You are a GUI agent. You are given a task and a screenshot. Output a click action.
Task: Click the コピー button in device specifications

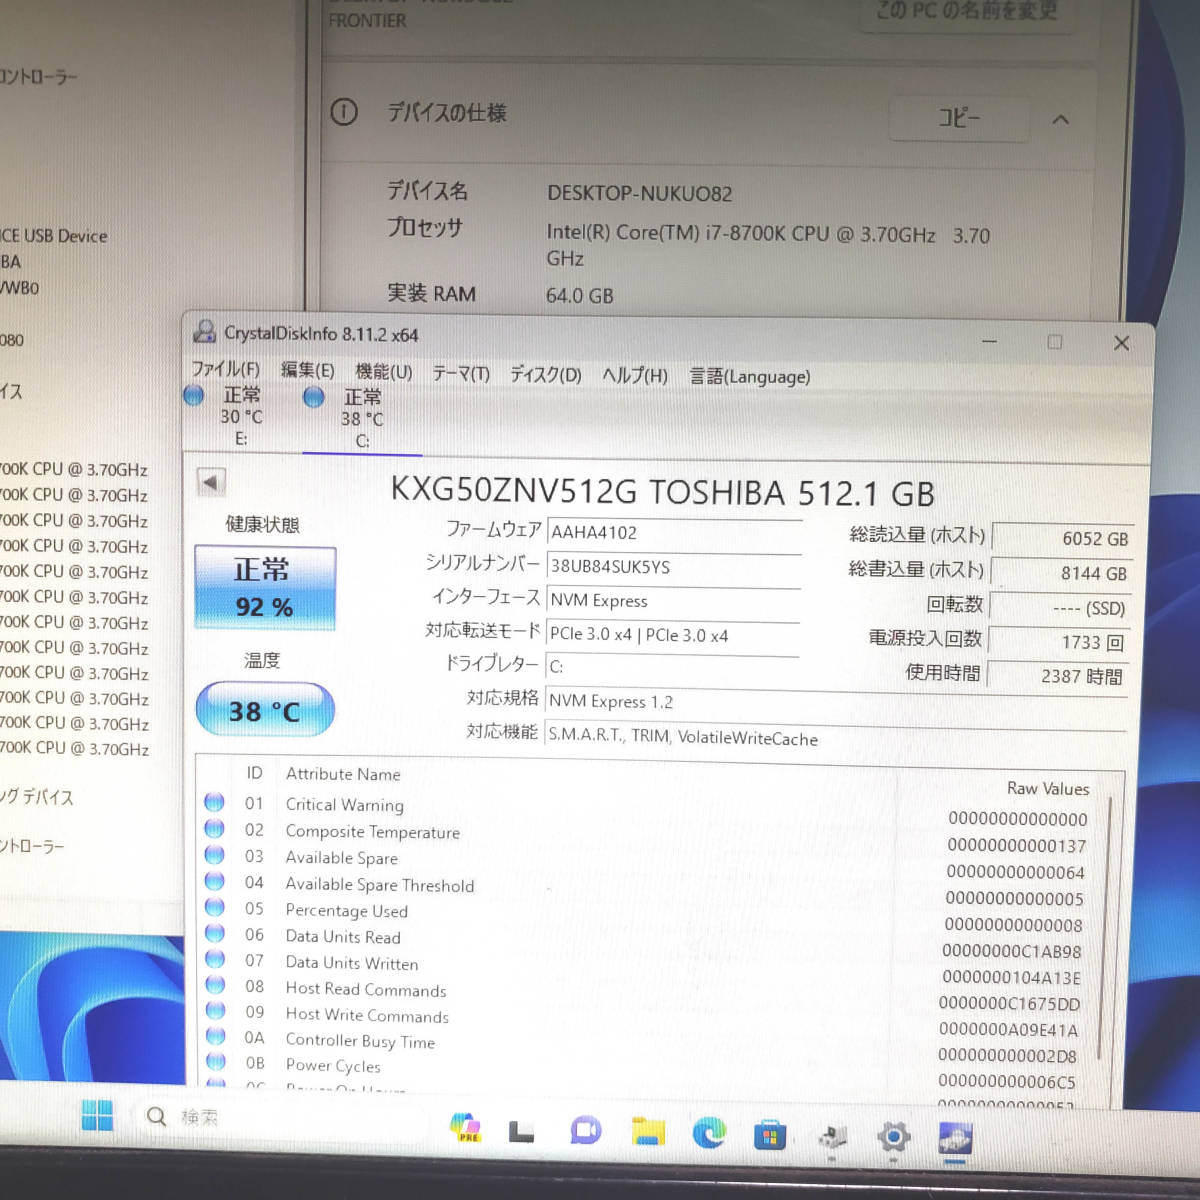pyautogui.click(x=958, y=118)
